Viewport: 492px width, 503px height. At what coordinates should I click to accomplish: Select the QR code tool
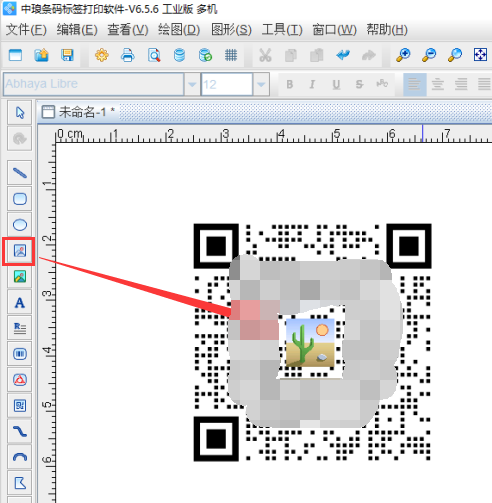coord(20,406)
